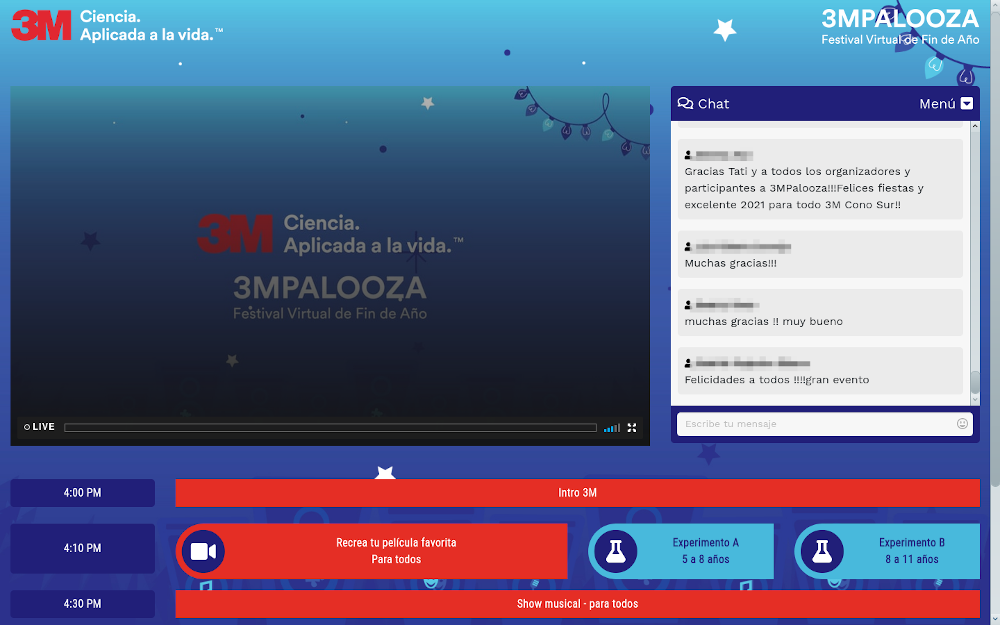This screenshot has width=1000, height=625.
Task: Select the 4:30 PM time slot
Action: pos(82,604)
